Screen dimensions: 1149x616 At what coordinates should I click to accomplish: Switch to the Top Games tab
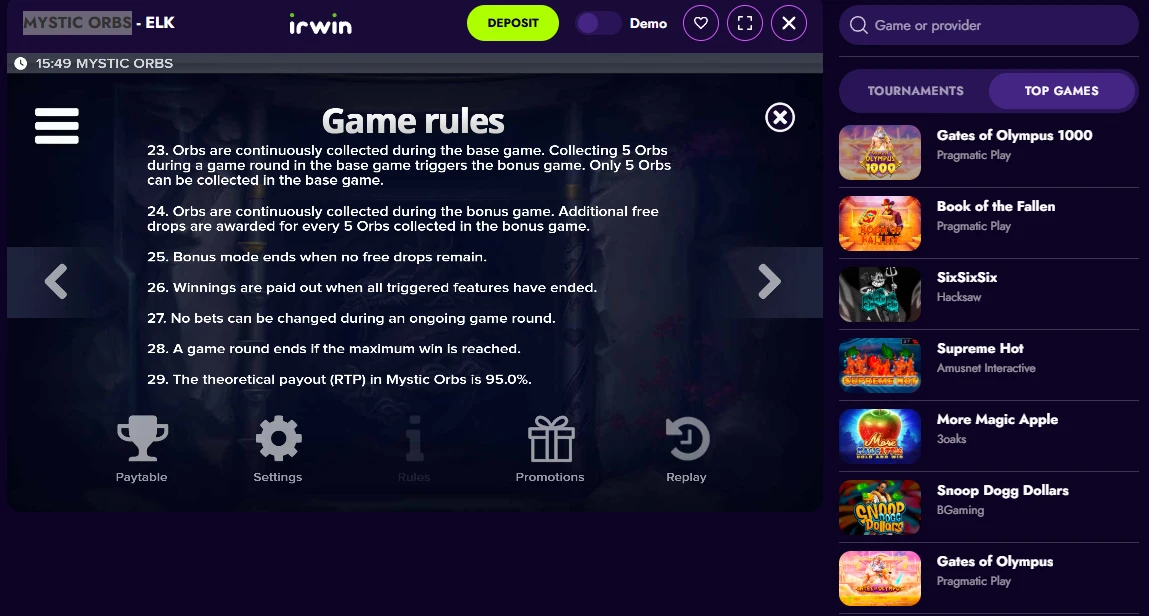coord(1061,91)
